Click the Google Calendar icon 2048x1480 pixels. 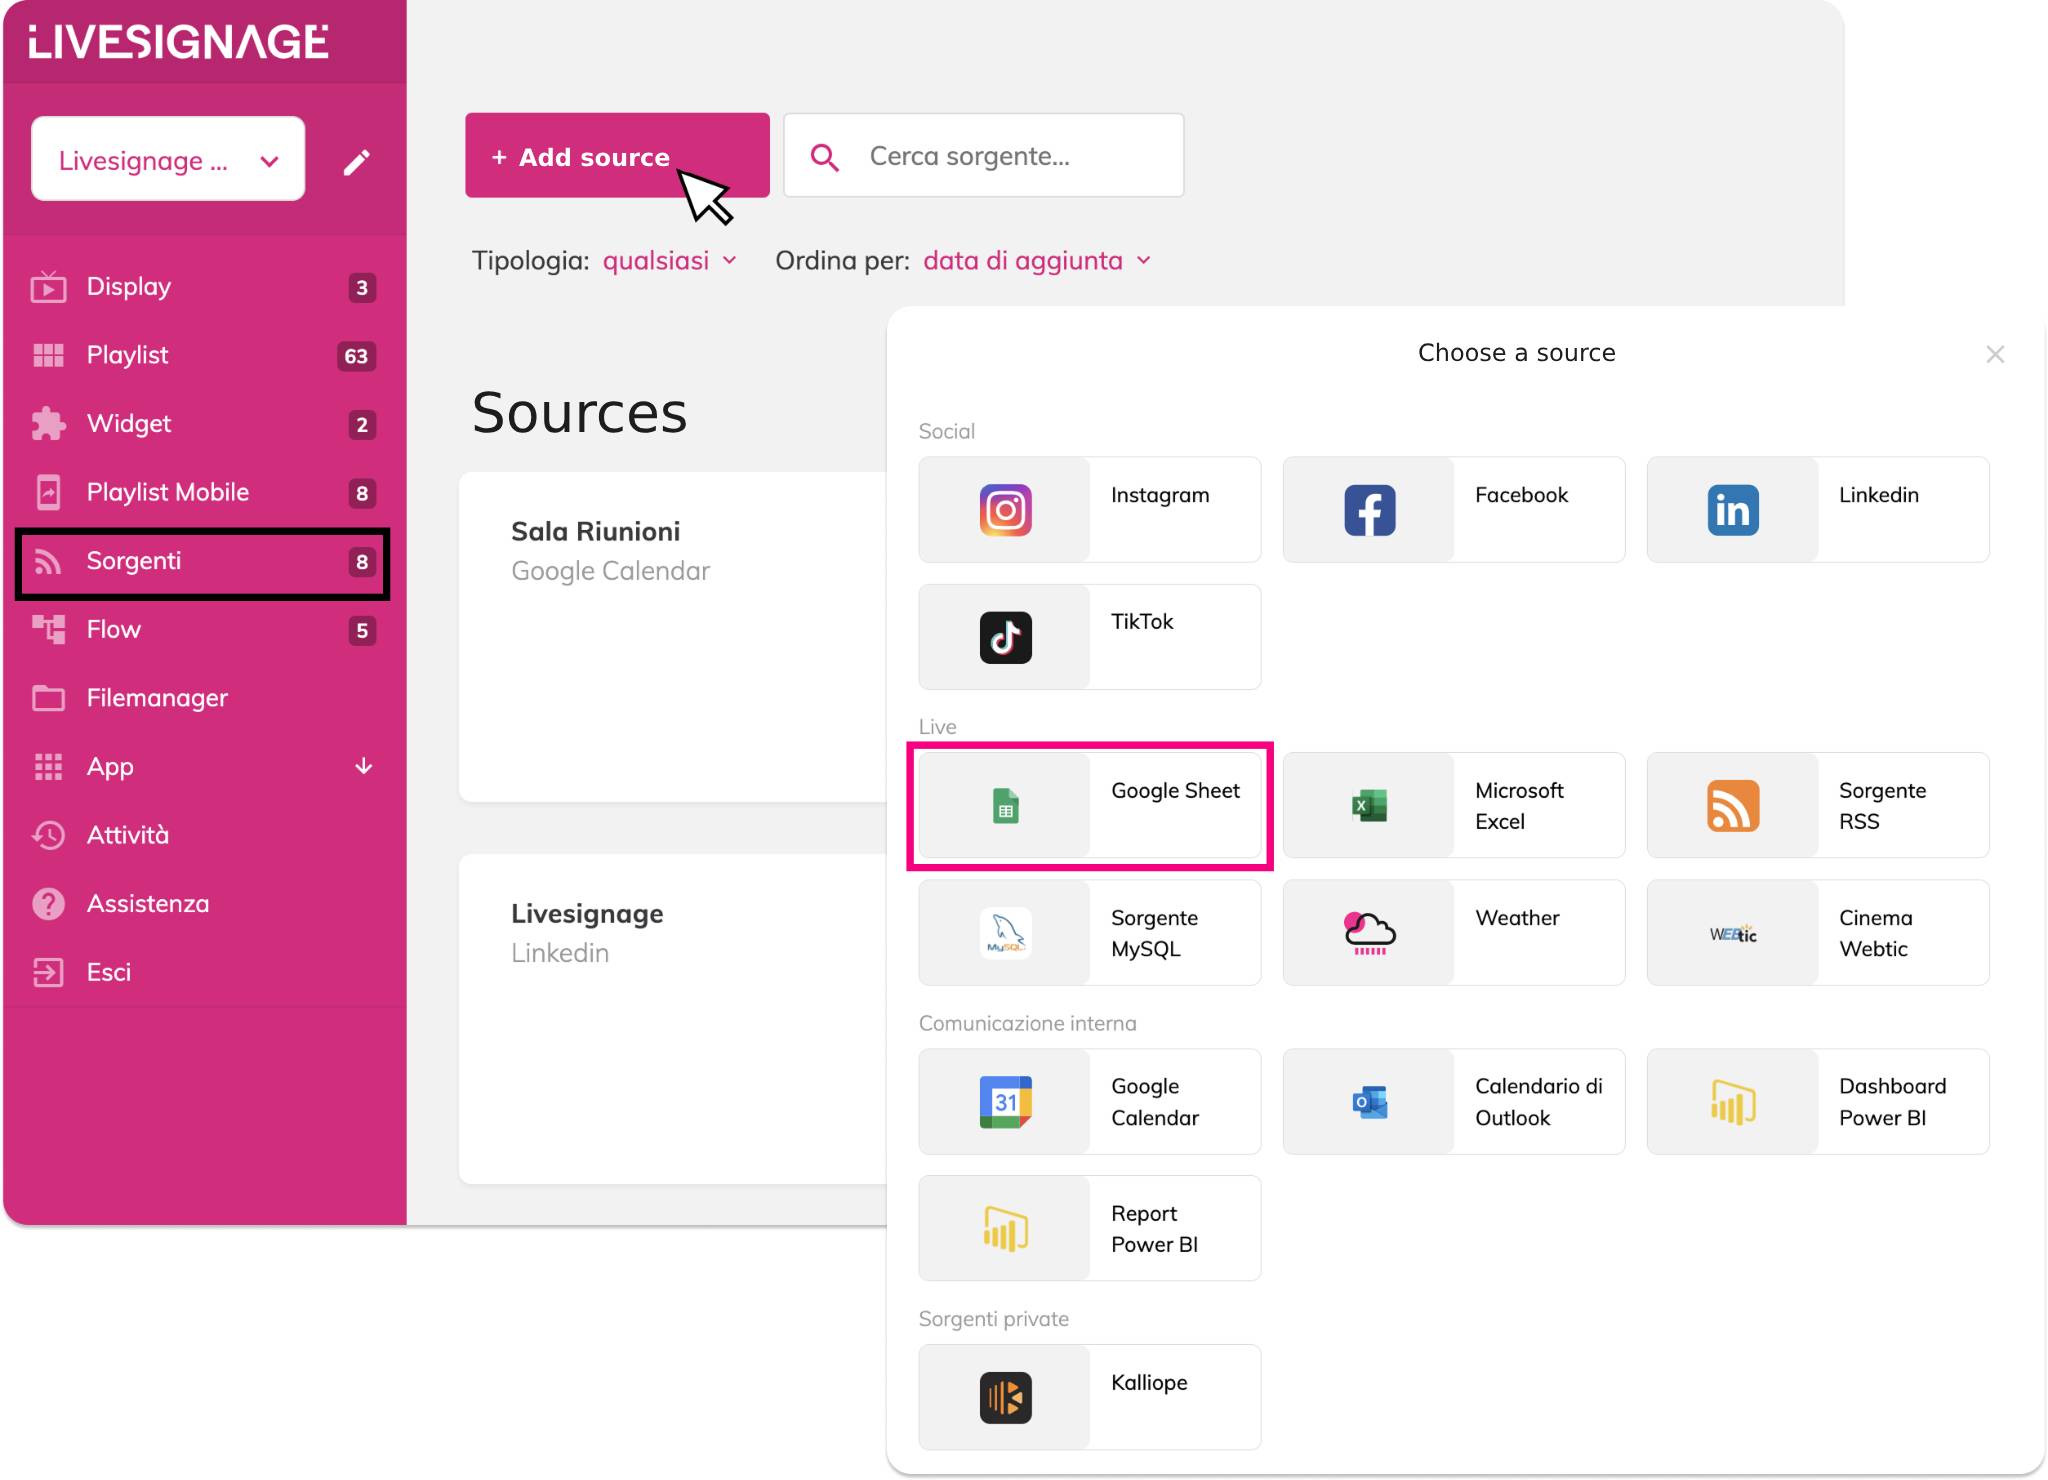(x=1005, y=1102)
